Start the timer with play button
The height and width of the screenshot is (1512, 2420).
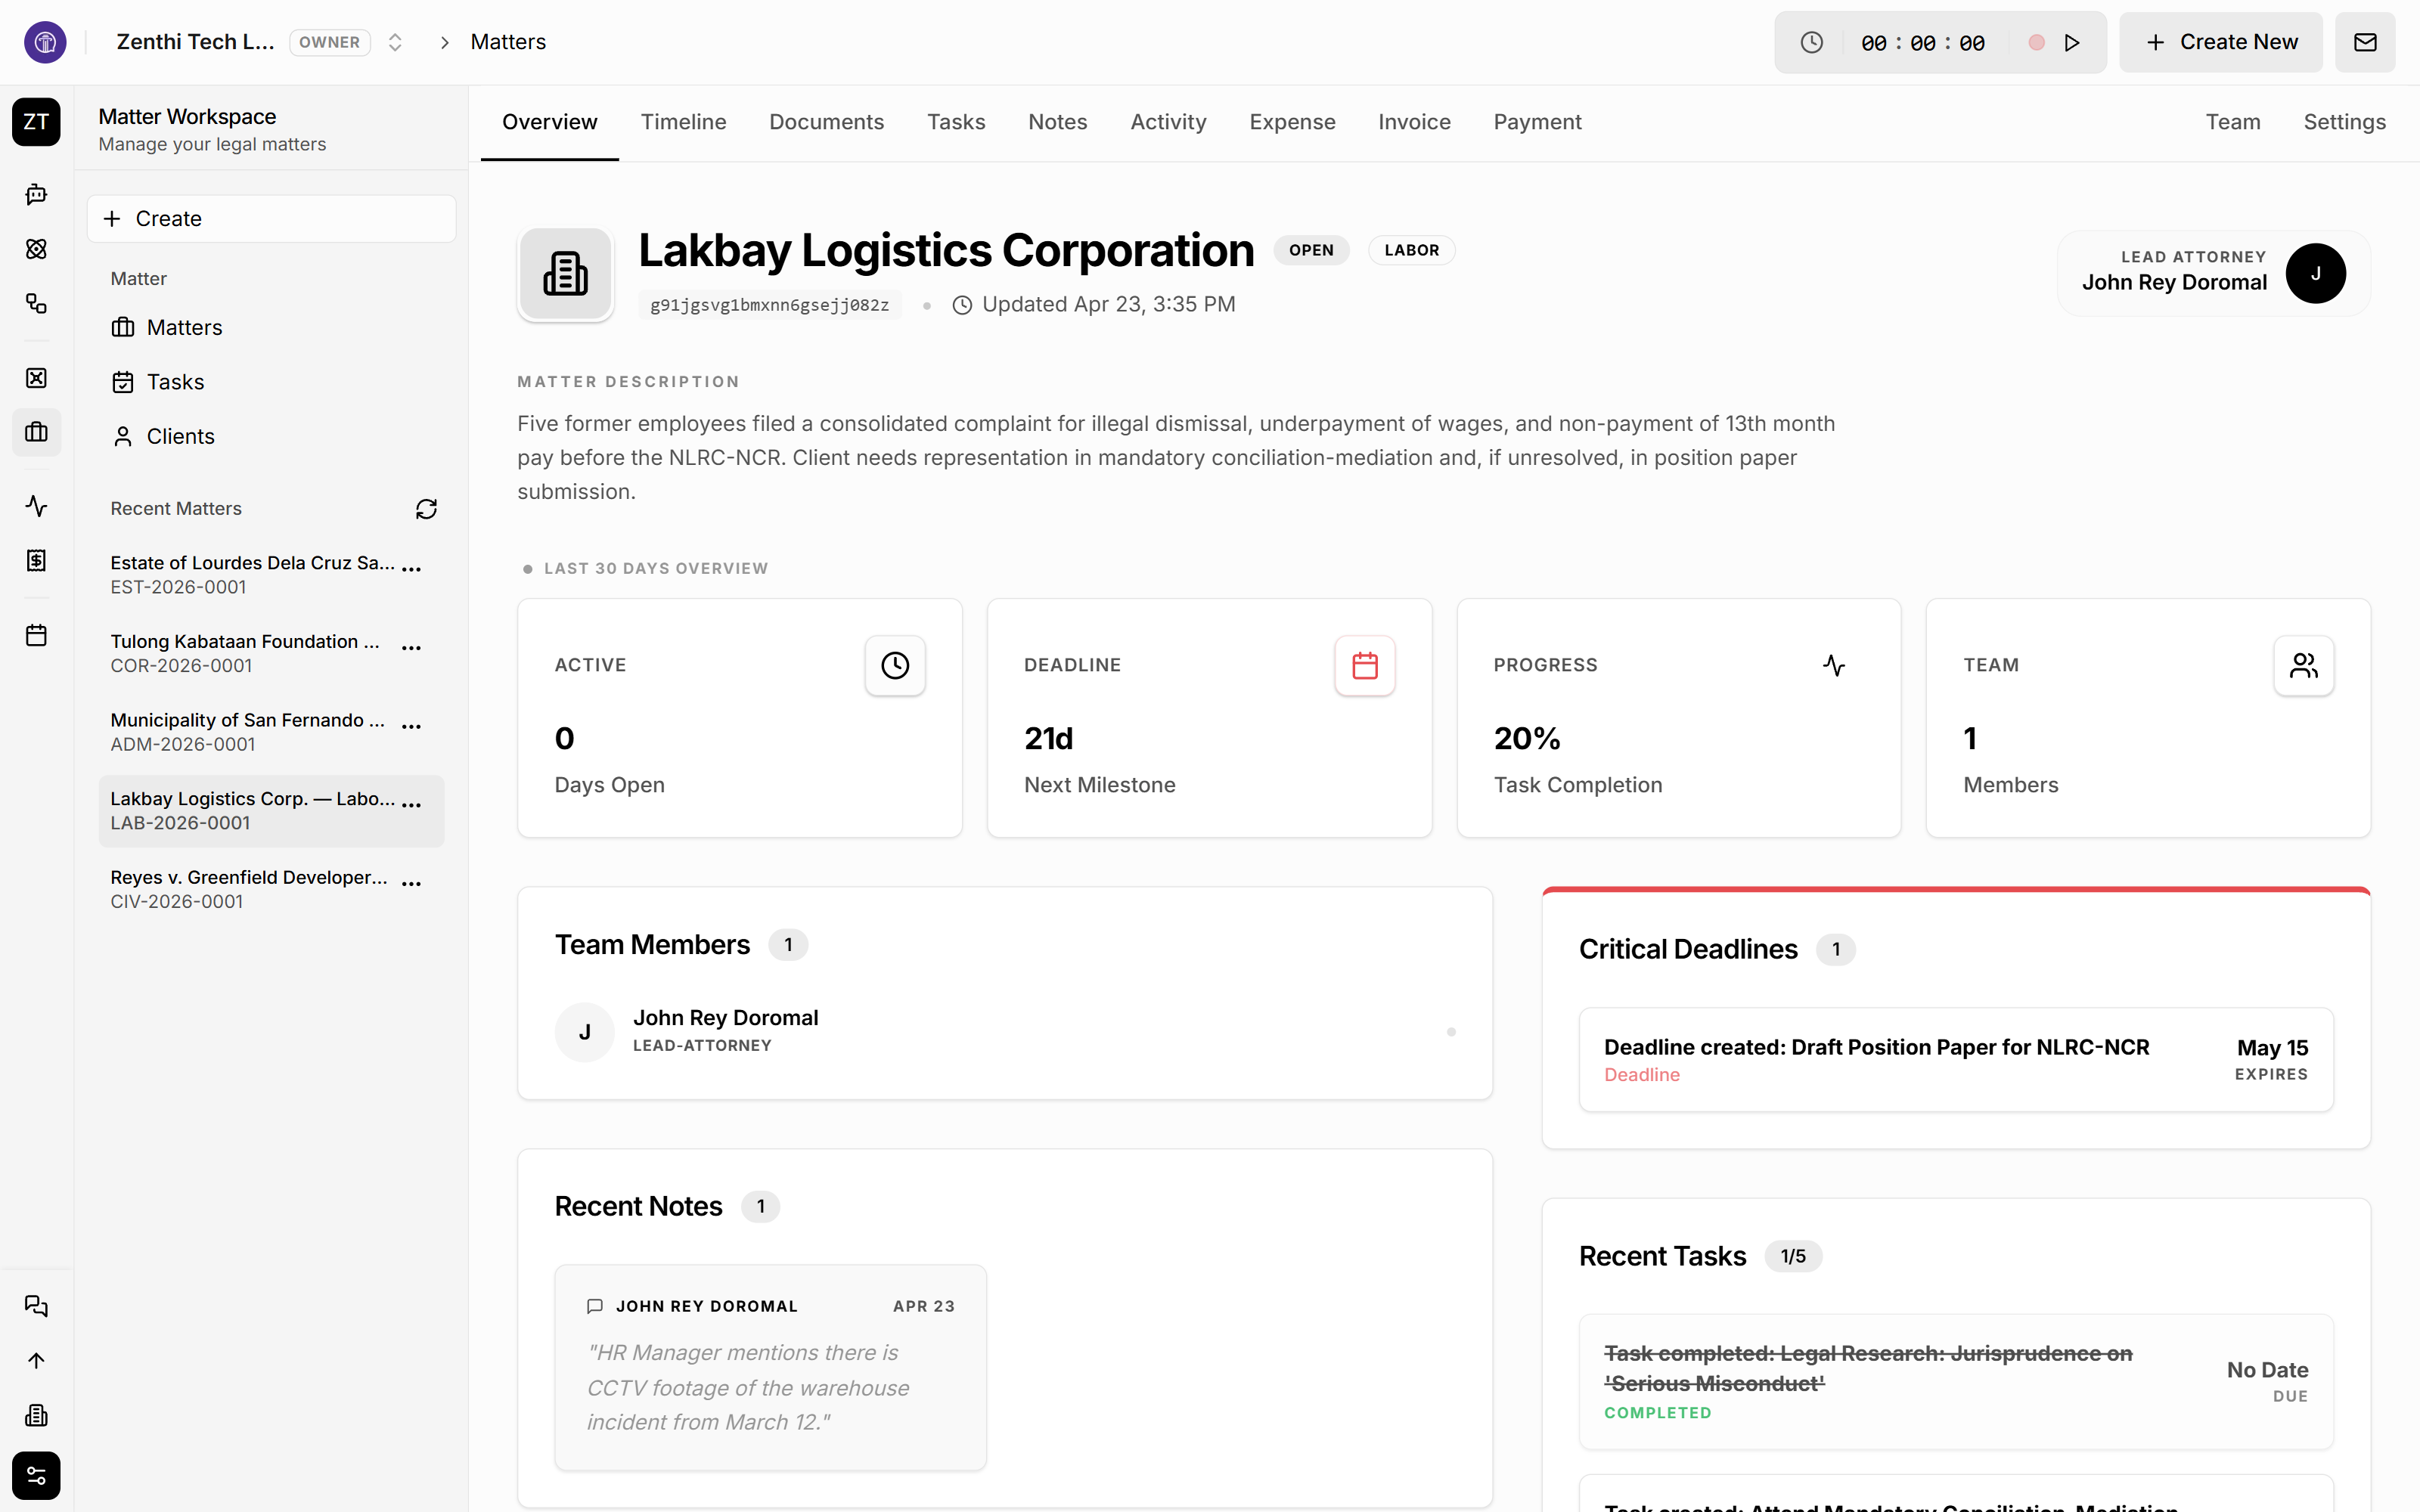2072,42
